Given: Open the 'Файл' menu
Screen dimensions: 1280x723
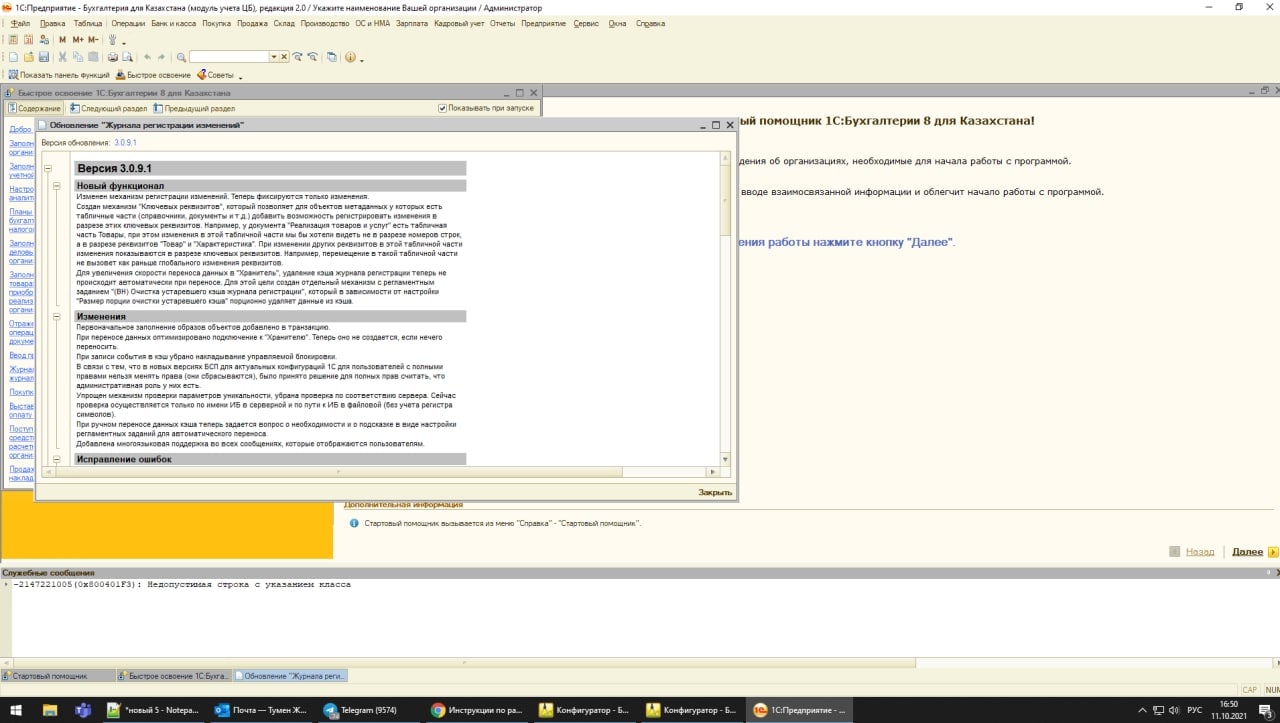Looking at the screenshot, I should pyautogui.click(x=20, y=23).
